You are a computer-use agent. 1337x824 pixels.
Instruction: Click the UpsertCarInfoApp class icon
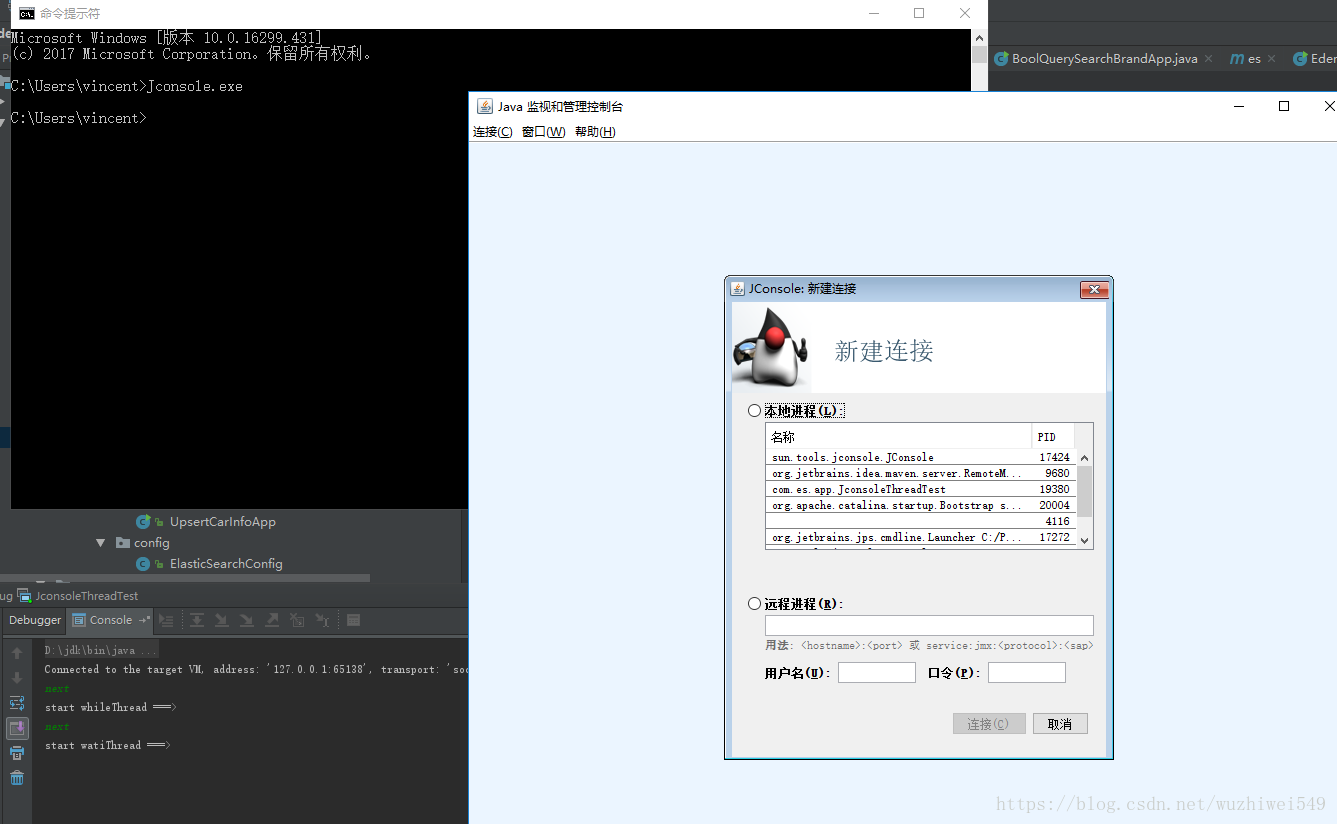click(143, 522)
